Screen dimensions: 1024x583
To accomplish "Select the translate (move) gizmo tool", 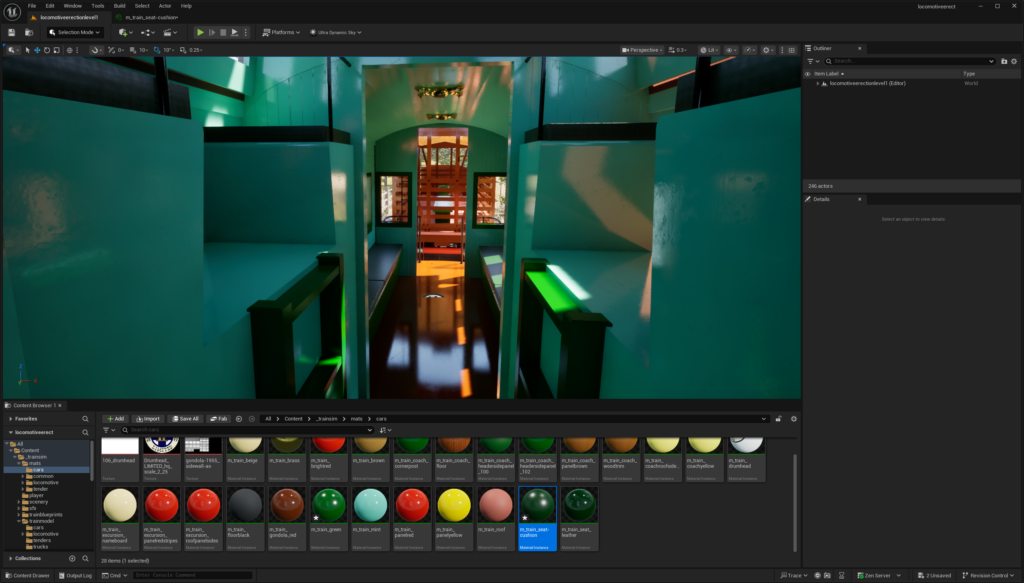I will click(37, 50).
